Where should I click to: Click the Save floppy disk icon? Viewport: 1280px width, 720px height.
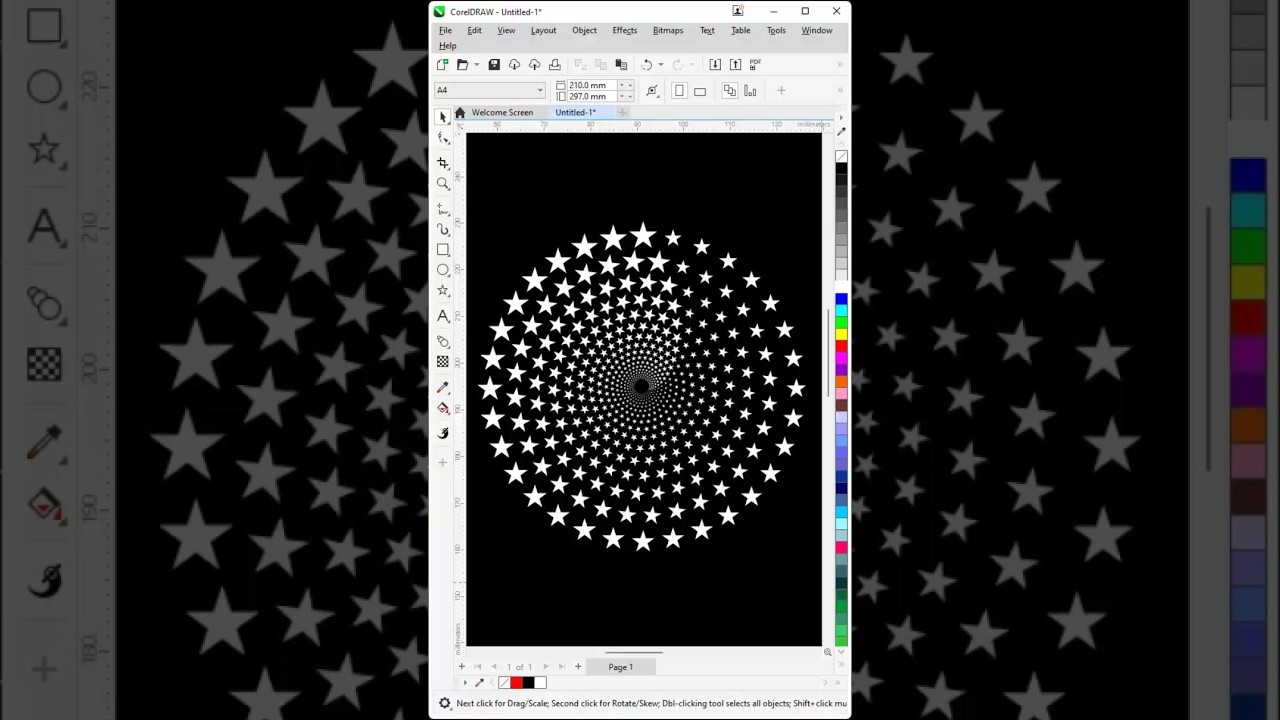[x=494, y=65]
